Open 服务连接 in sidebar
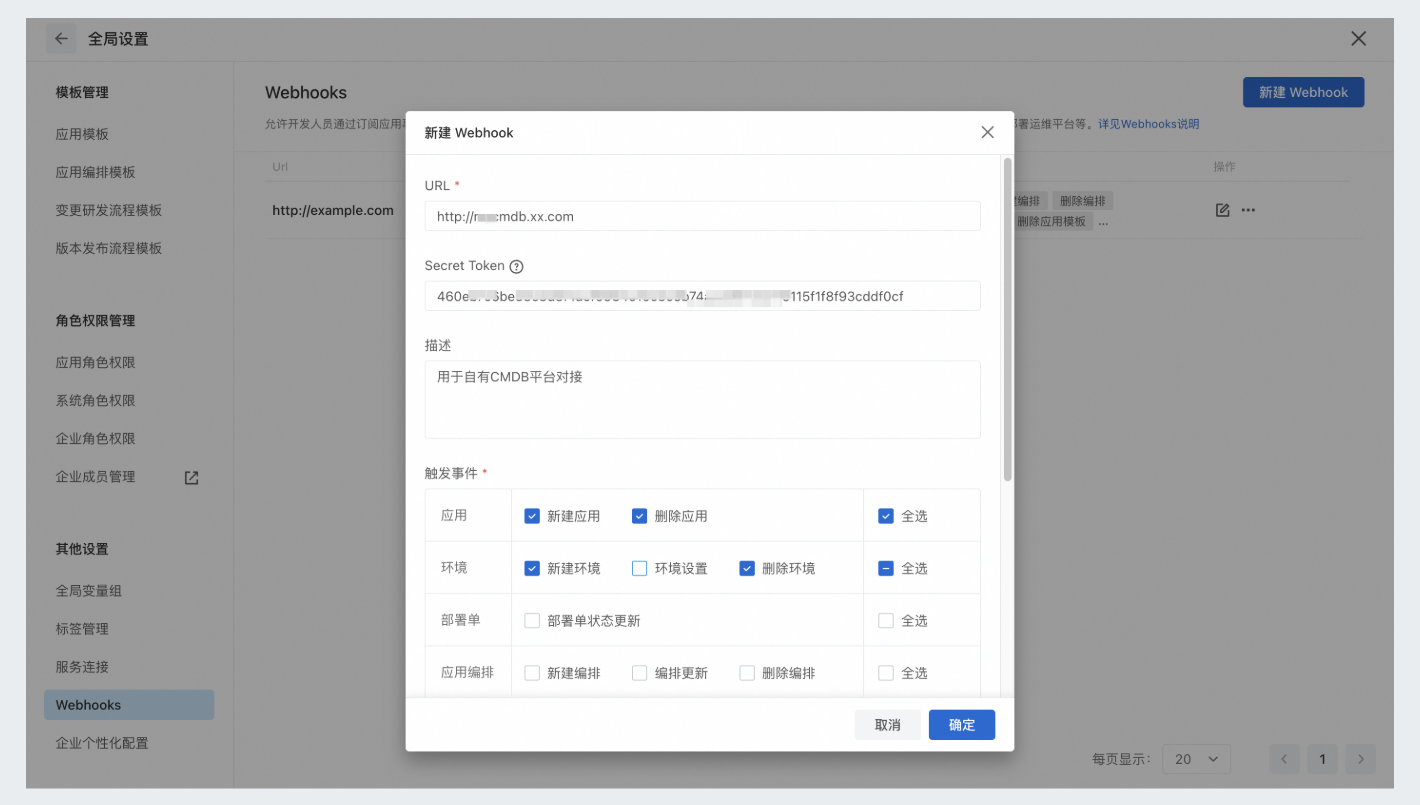The width and height of the screenshot is (1420, 805). (x=82, y=667)
